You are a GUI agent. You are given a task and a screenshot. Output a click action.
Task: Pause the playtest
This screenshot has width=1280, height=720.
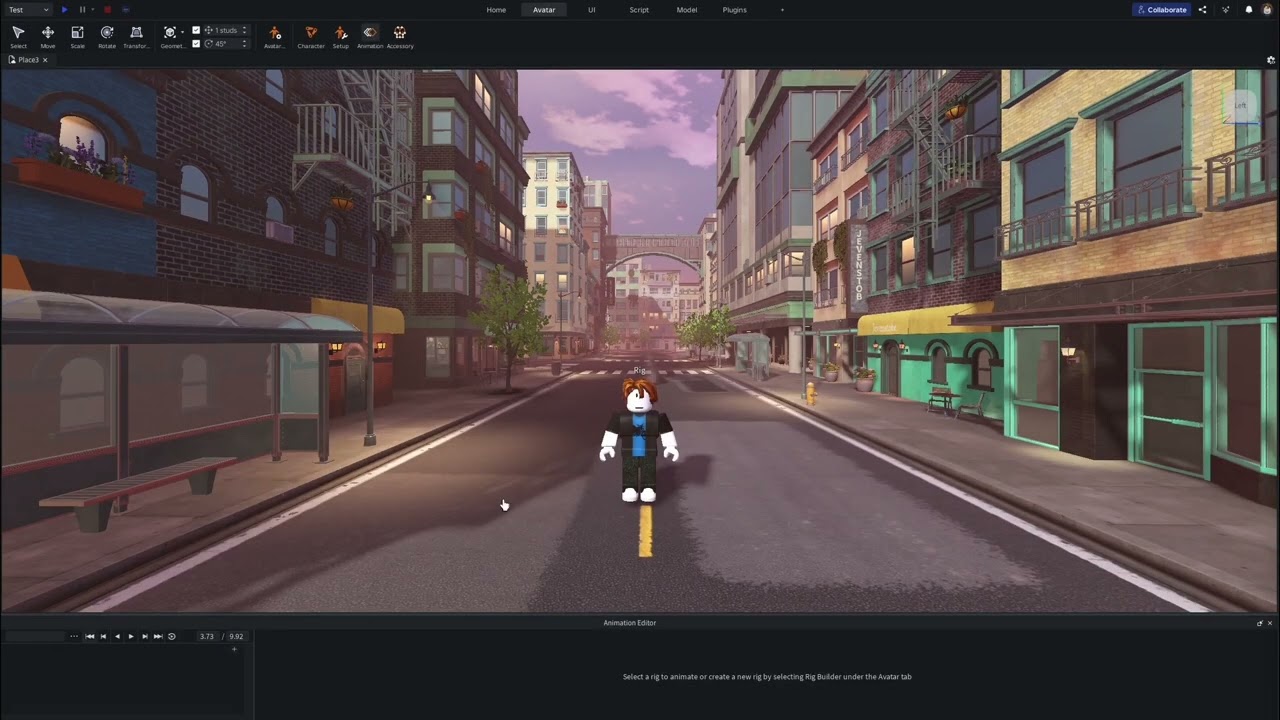click(82, 9)
